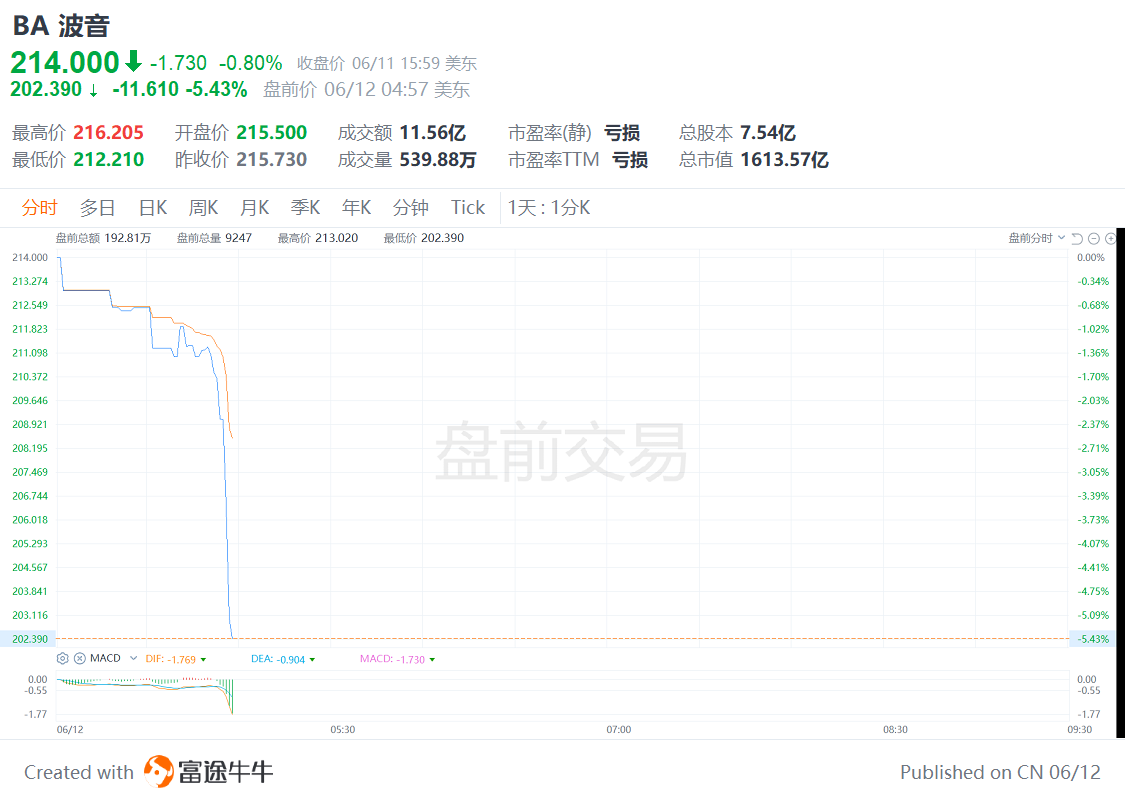The width and height of the screenshot is (1125, 804).
Task: Open the DEA value dropdown triangle
Action: pyautogui.click(x=311, y=659)
